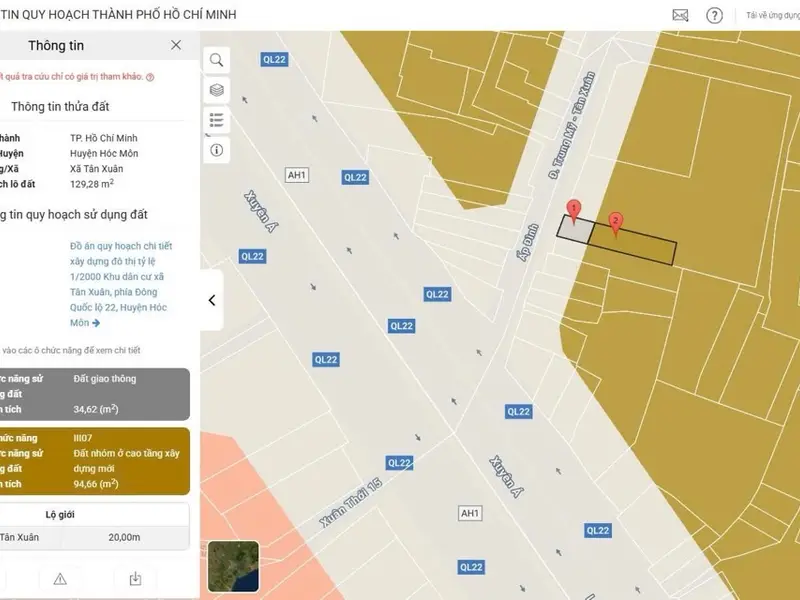Open the map layers panel

pyautogui.click(x=216, y=90)
